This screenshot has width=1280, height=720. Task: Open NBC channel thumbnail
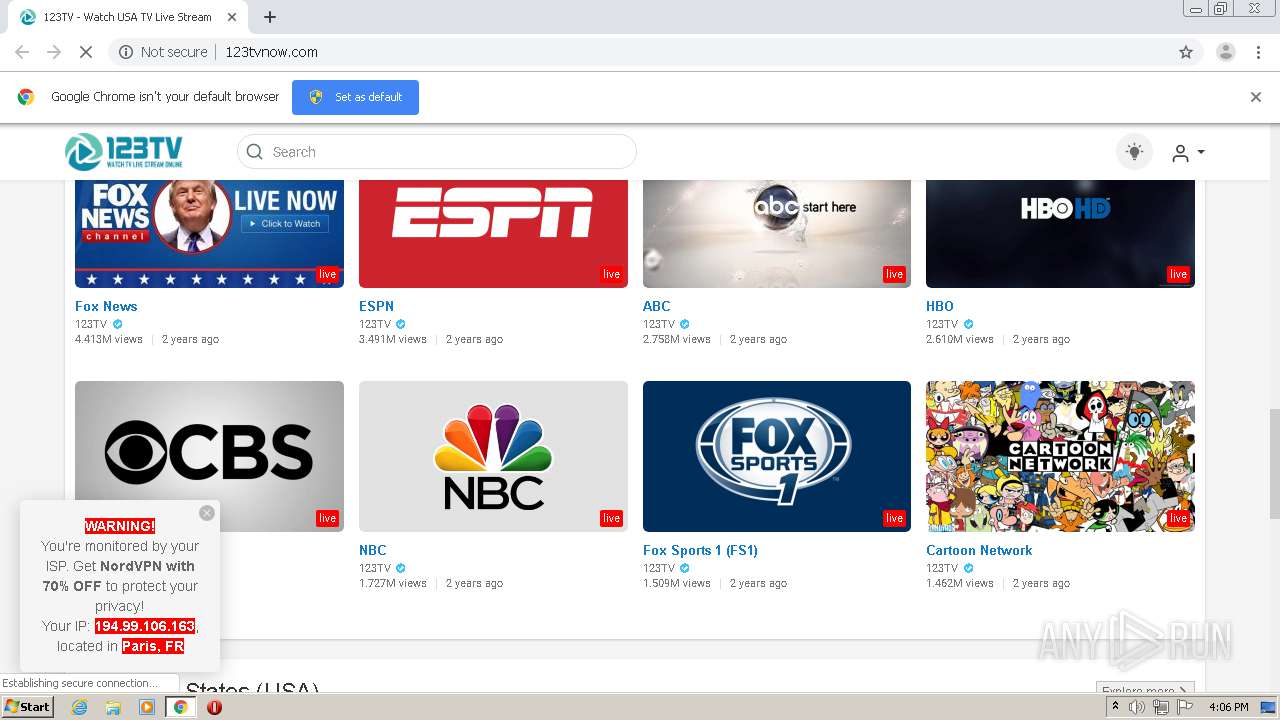pyautogui.click(x=493, y=456)
